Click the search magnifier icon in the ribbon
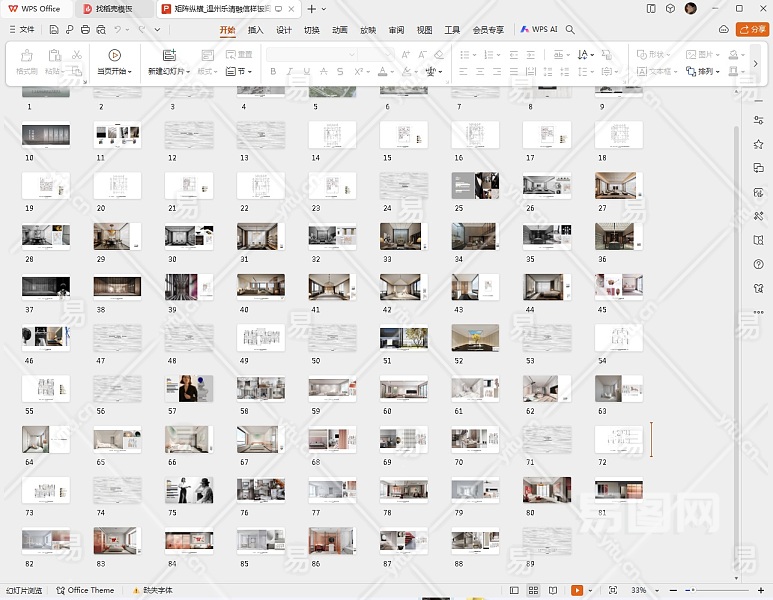The width and height of the screenshot is (773, 600). click(570, 30)
